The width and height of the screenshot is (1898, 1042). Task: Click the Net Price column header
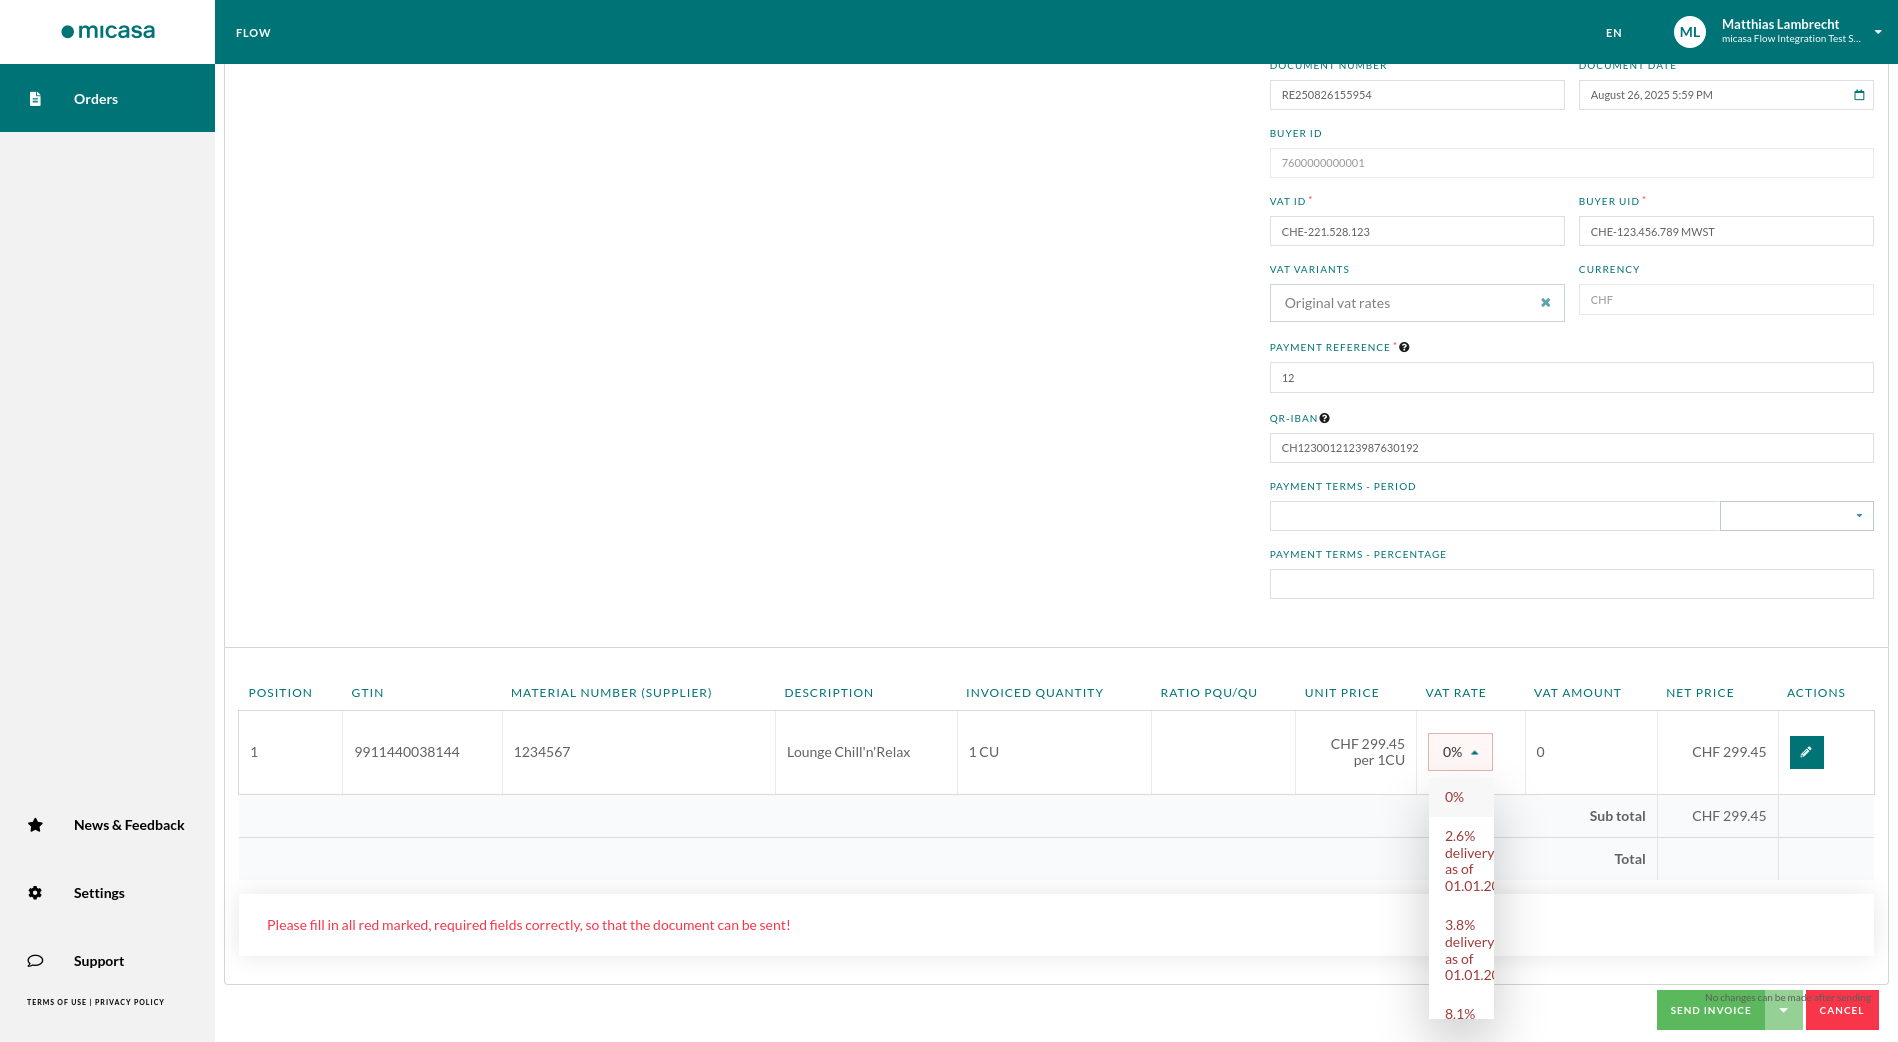coord(1700,693)
